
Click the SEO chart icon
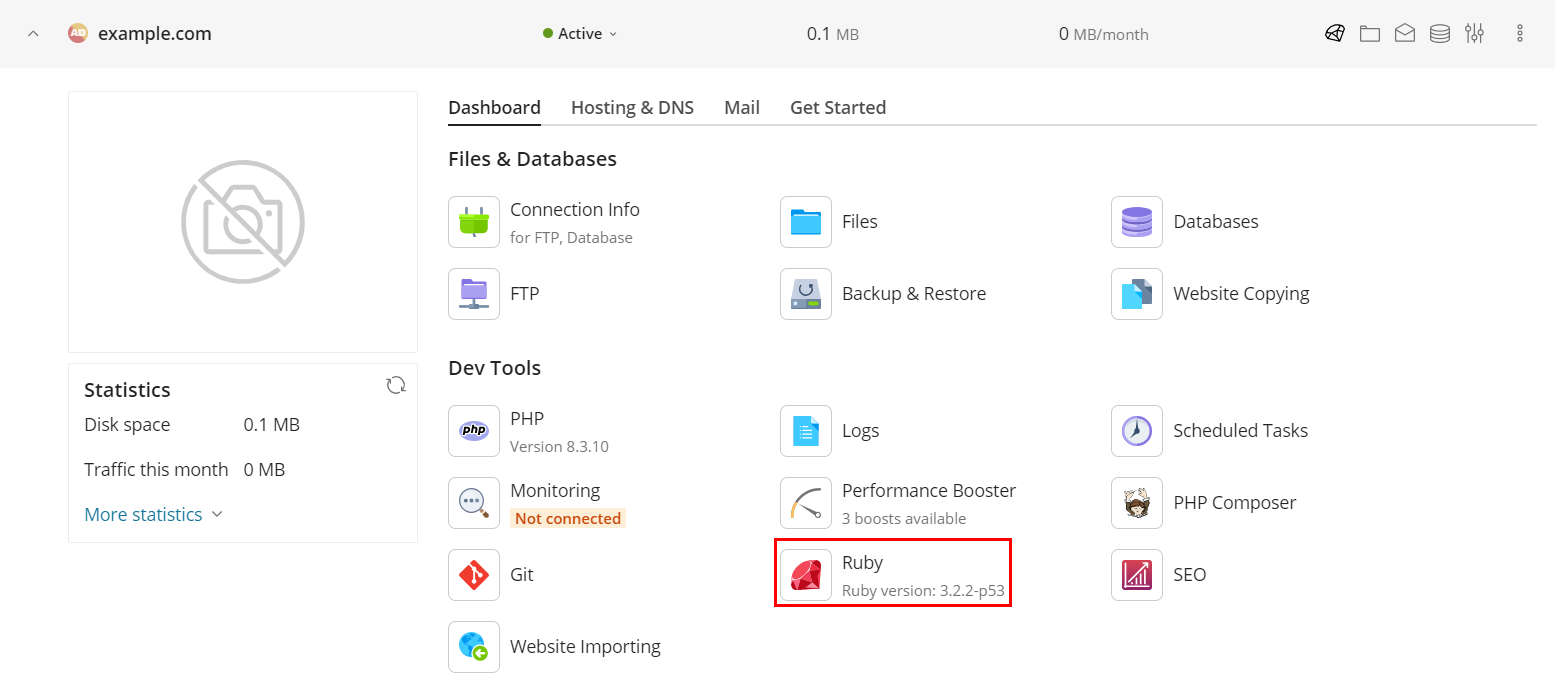(1137, 575)
